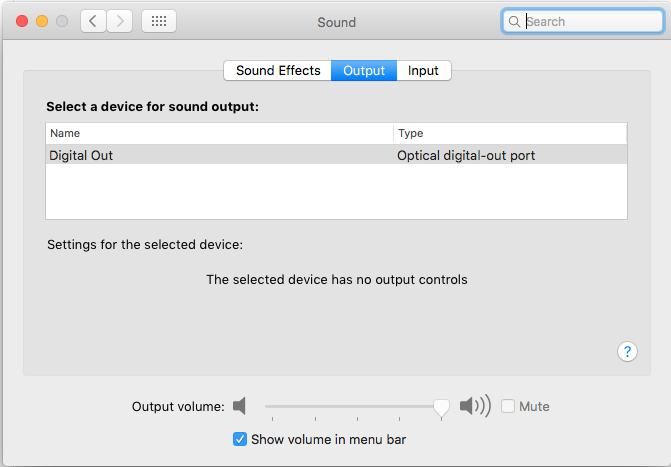Open the help question mark button
671x467 pixels.
pos(627,351)
